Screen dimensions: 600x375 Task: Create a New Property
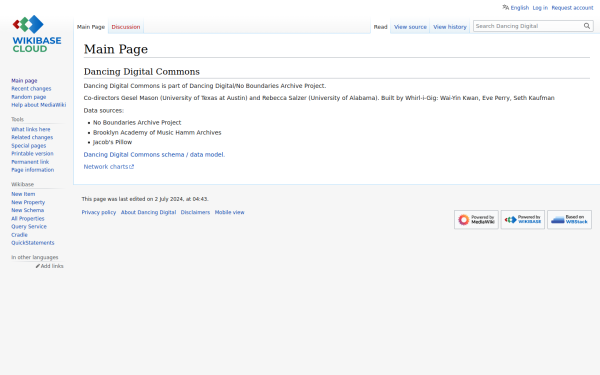(28, 202)
